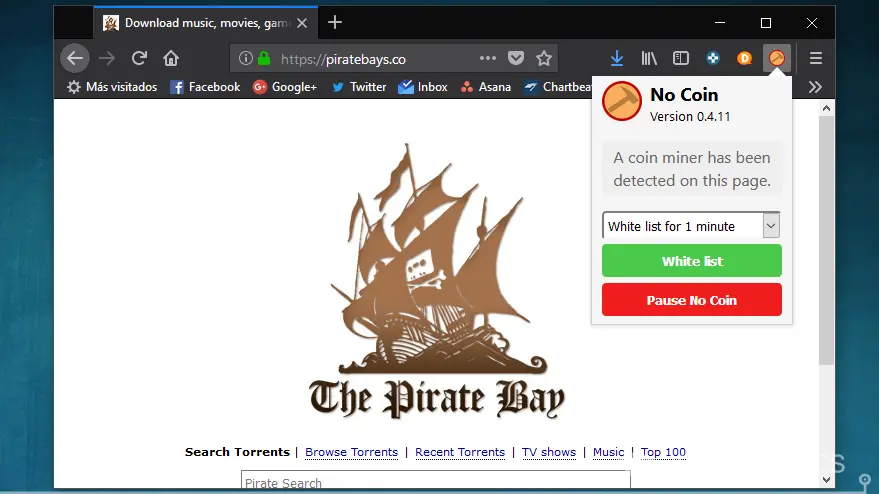Click scrollbar down arrow
Screen dimensions: 879x494
click(826, 480)
